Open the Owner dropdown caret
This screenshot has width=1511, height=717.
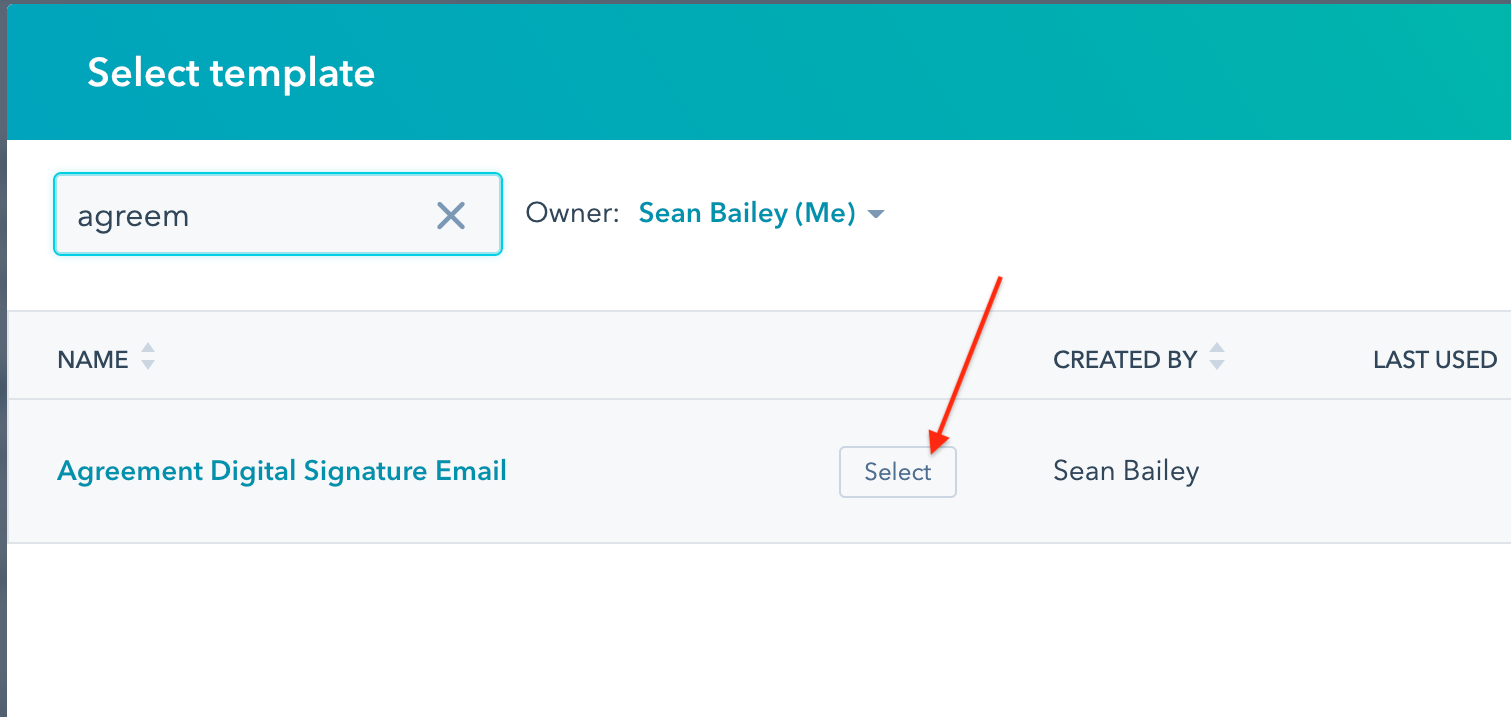click(x=876, y=214)
